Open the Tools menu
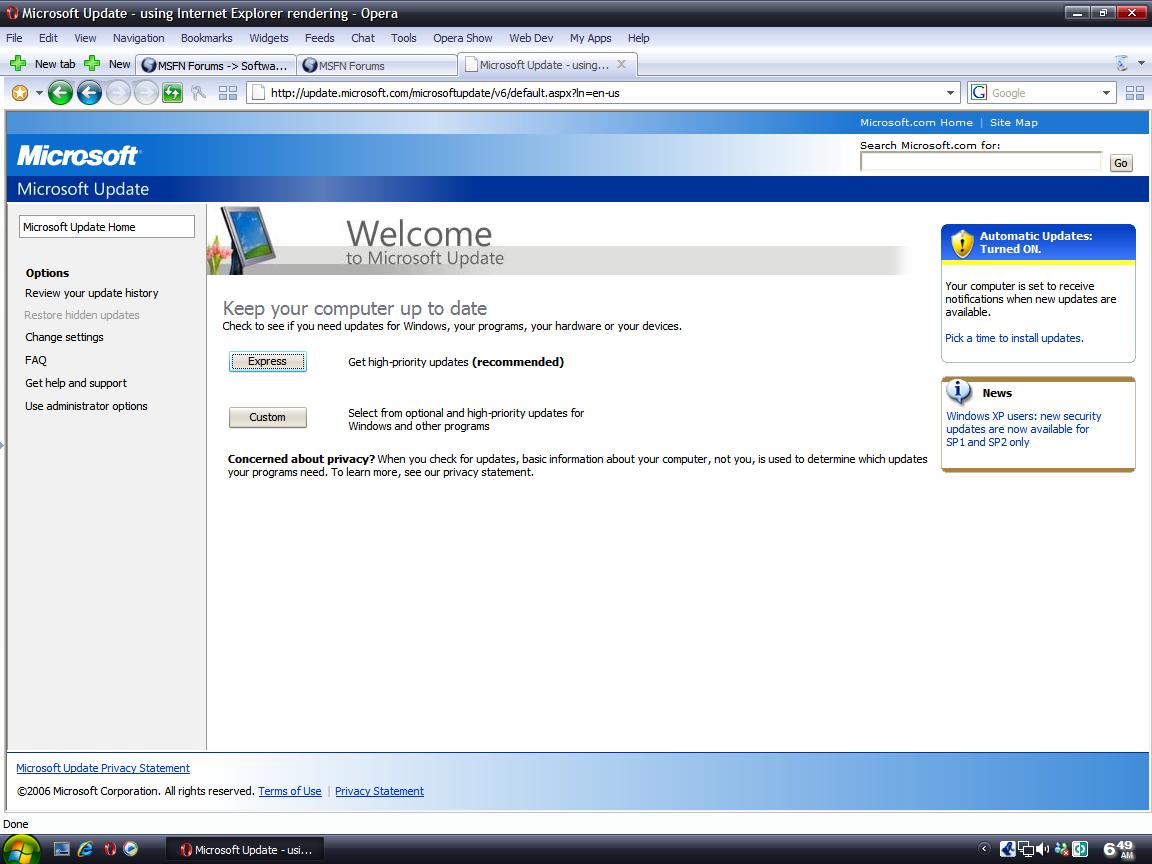The image size is (1152, 864). point(403,38)
